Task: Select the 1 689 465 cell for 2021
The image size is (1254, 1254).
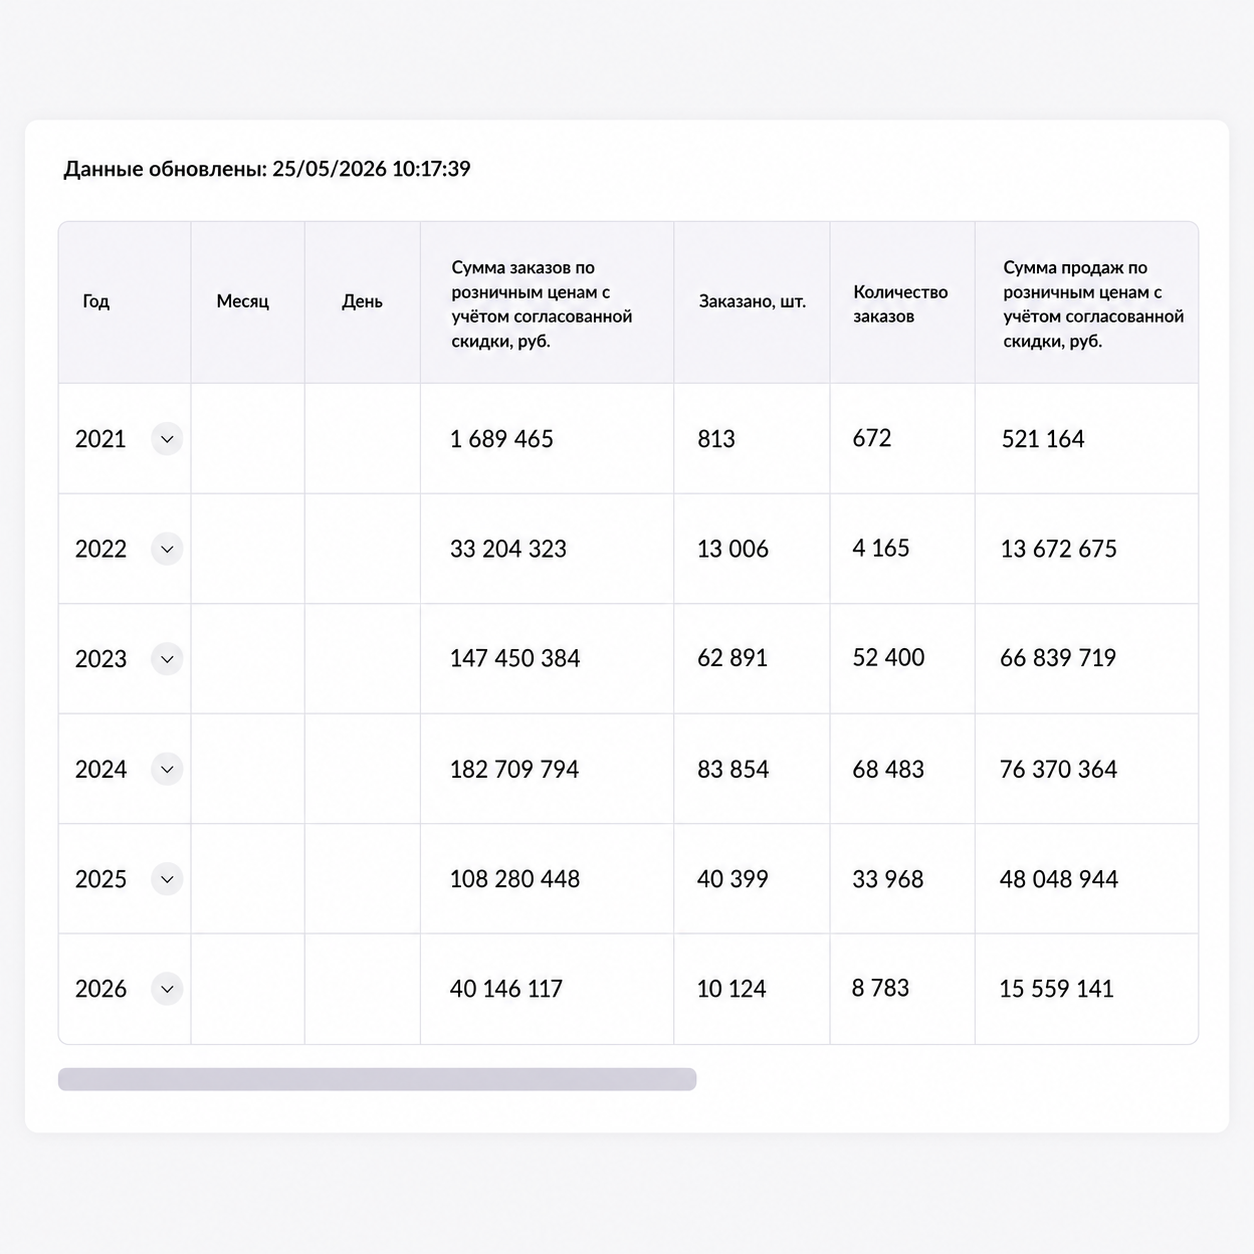Action: [501, 439]
